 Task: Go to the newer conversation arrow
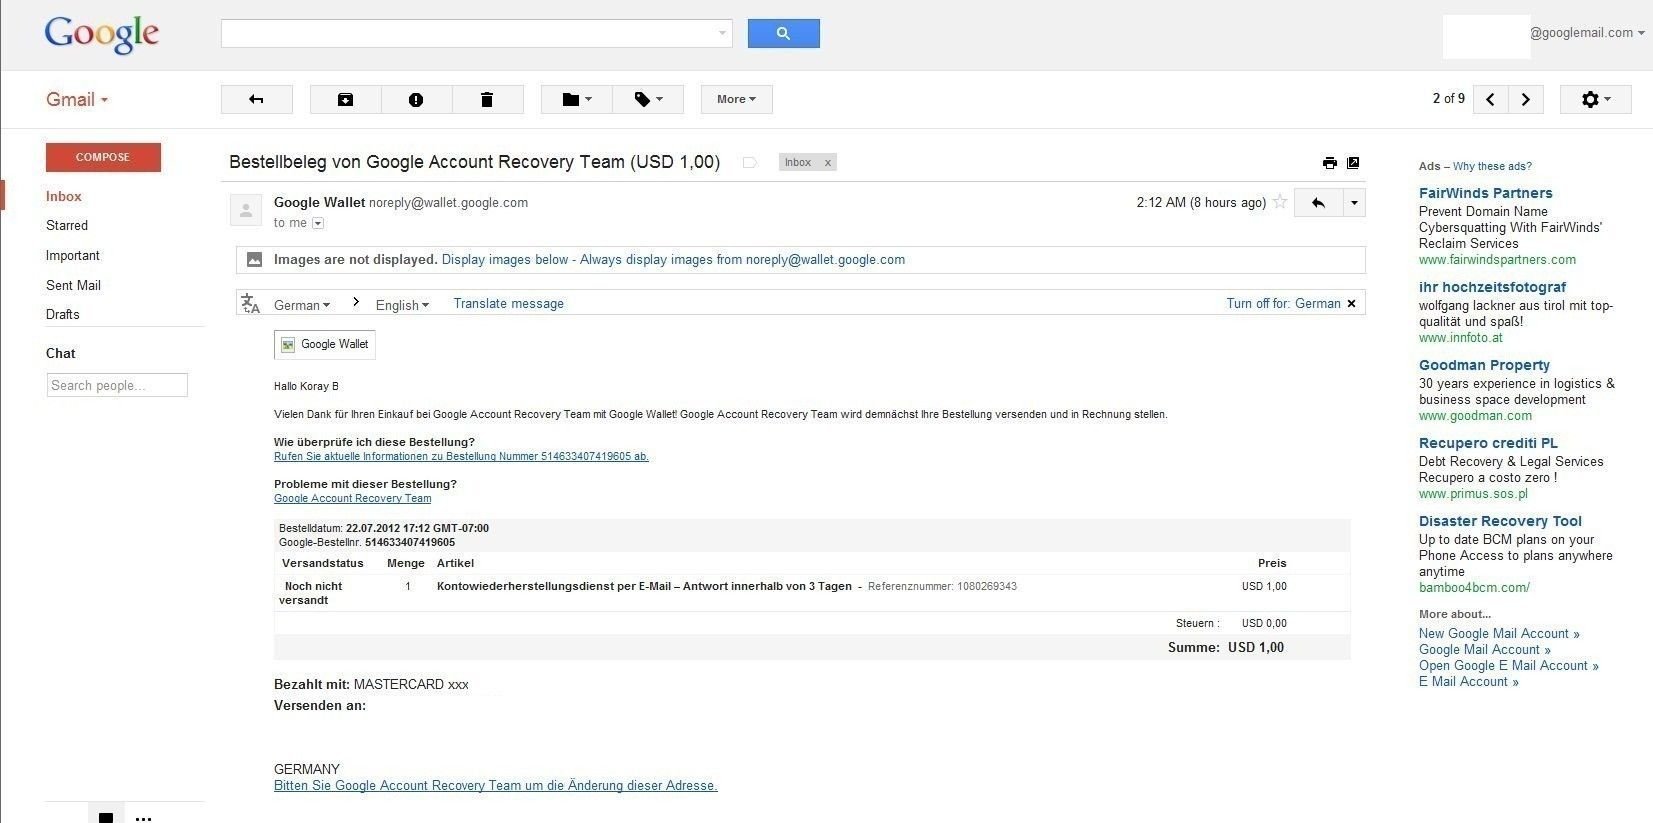coord(1490,99)
